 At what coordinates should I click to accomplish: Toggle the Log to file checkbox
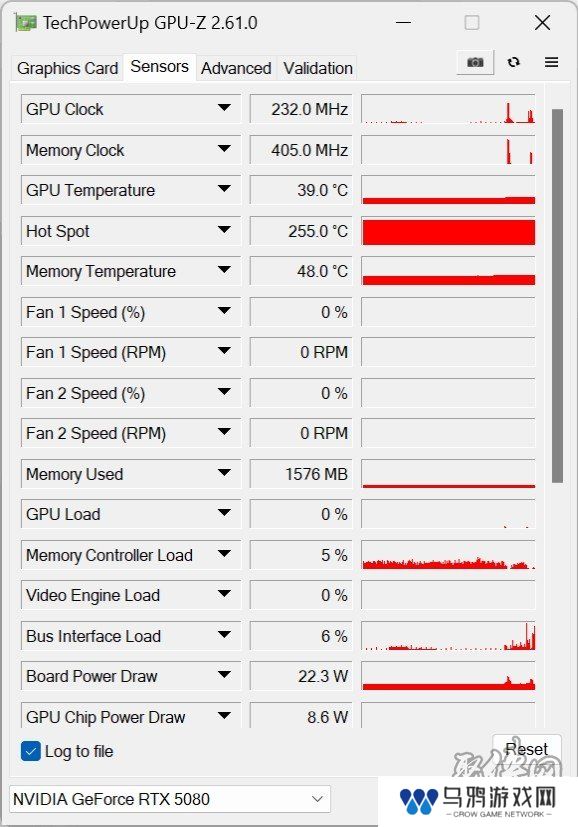31,751
